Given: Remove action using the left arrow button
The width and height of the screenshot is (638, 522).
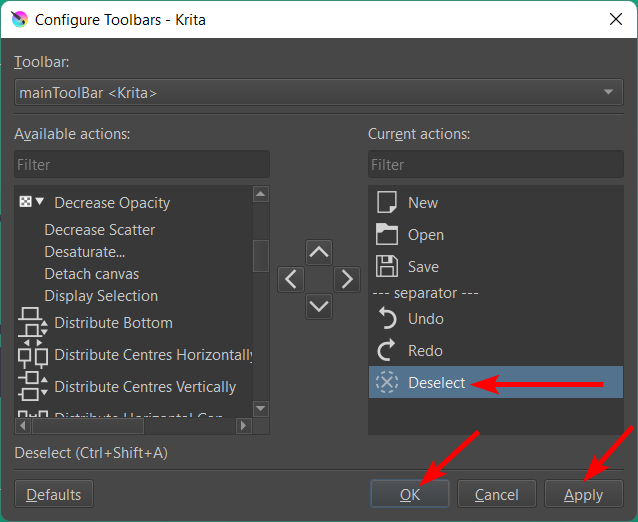Looking at the screenshot, I should (x=291, y=280).
